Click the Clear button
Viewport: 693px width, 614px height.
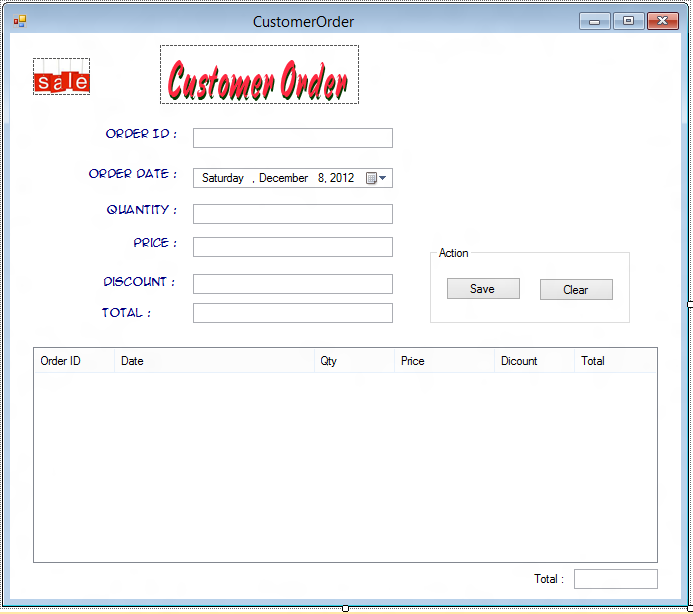pyautogui.click(x=576, y=290)
